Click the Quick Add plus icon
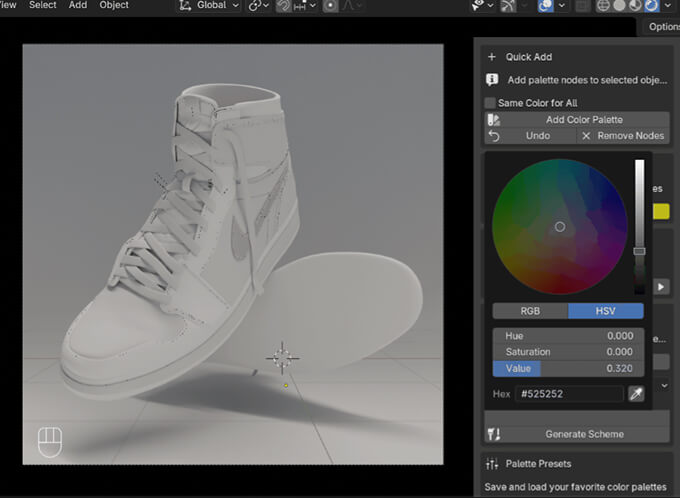This screenshot has width=680, height=498. (x=492, y=57)
